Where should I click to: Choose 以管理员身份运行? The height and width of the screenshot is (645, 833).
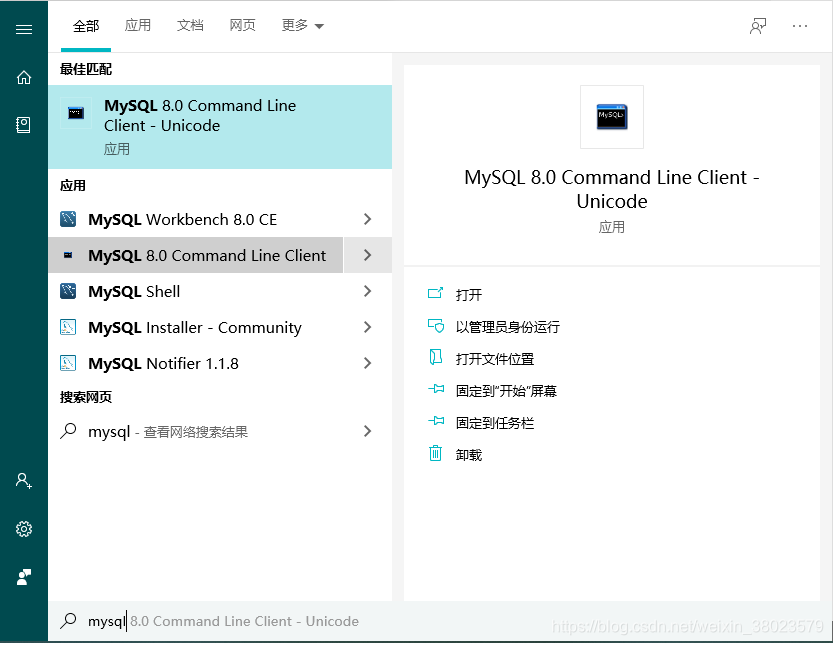tap(507, 327)
